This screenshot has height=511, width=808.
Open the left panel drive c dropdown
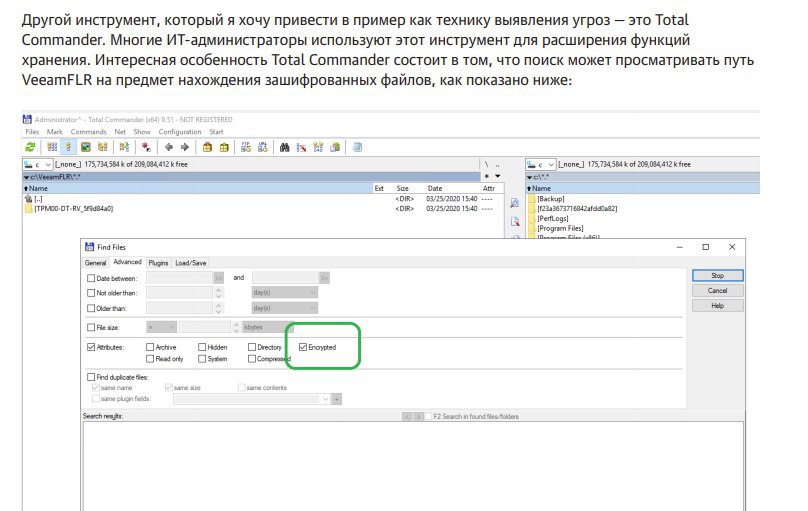pos(38,164)
